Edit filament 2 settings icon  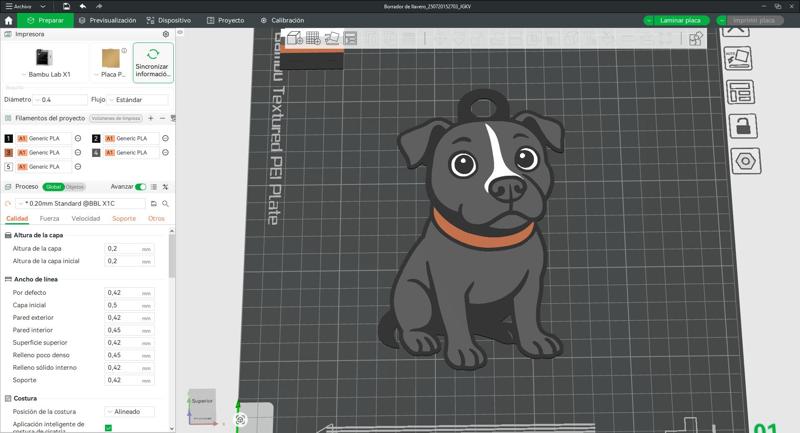coord(165,138)
